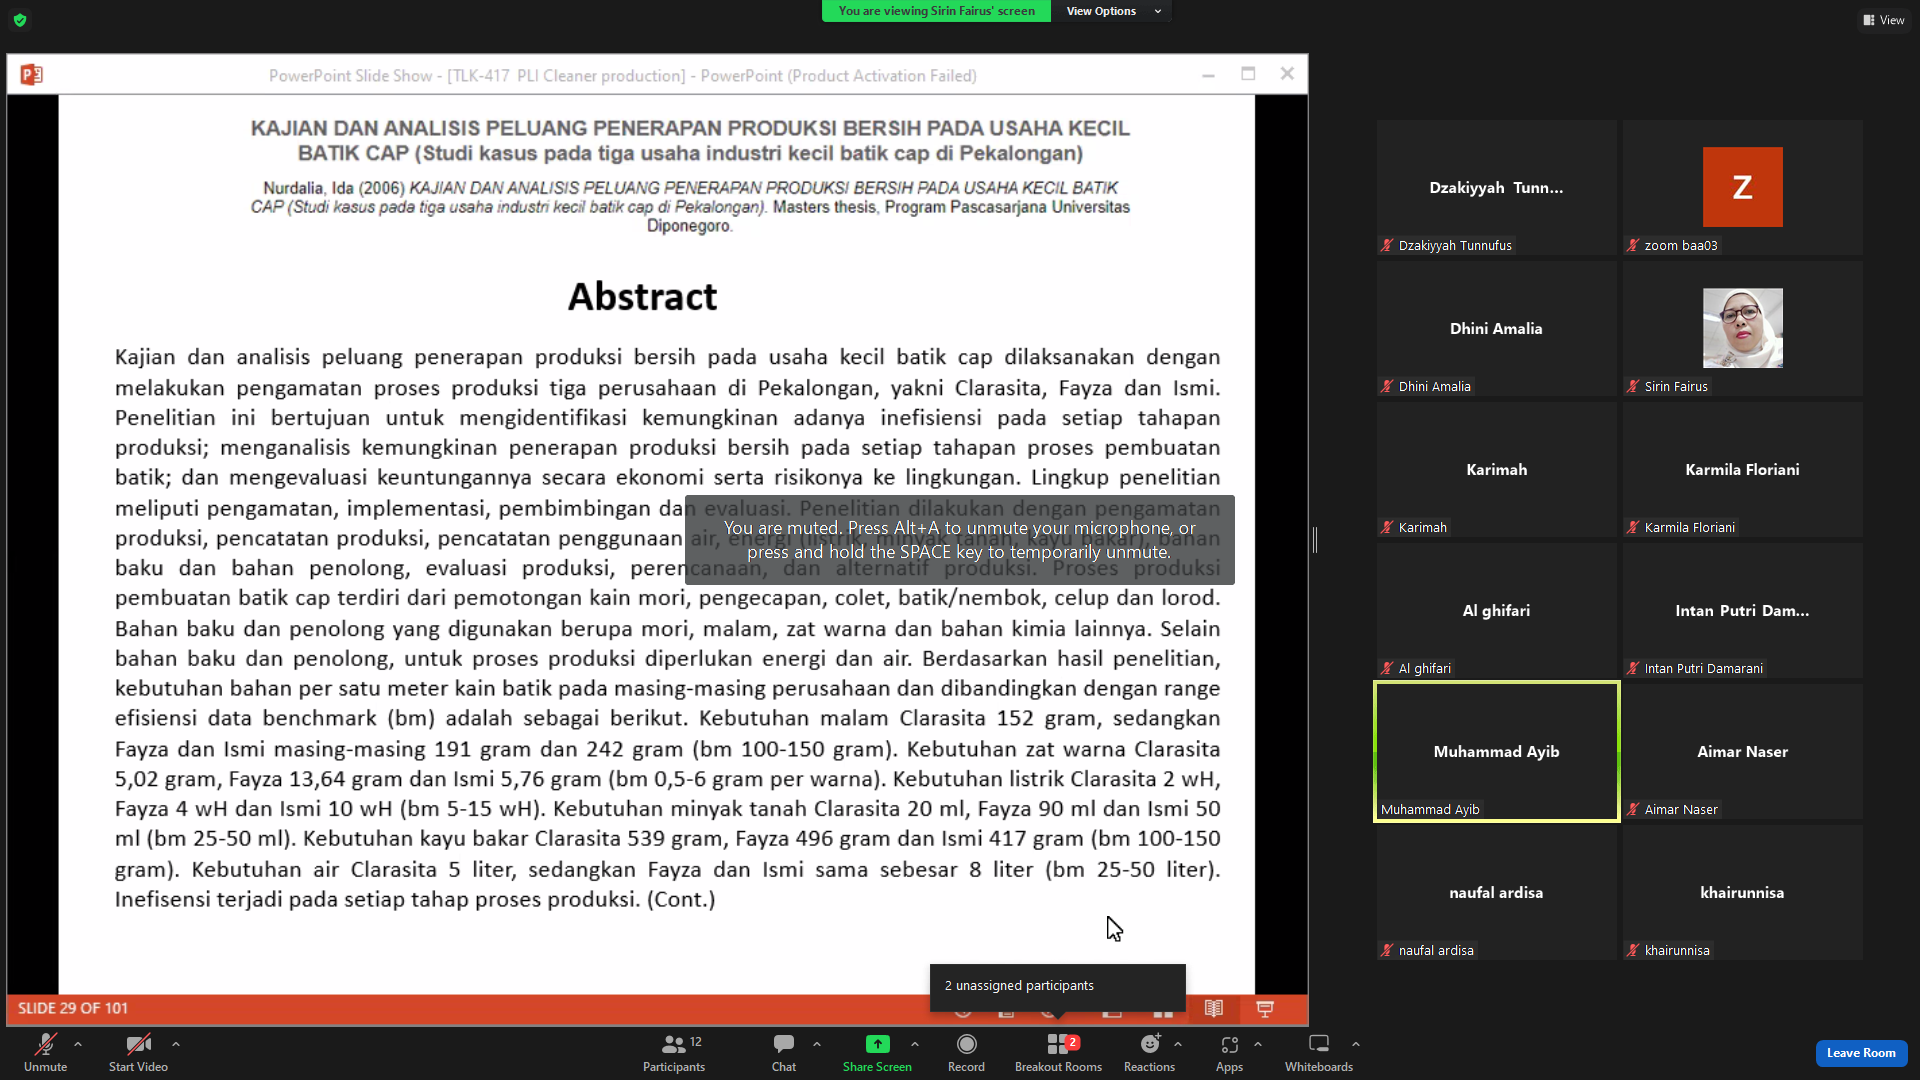1920x1080 pixels.
Task: Open the Participants panel
Action: coord(674,1052)
